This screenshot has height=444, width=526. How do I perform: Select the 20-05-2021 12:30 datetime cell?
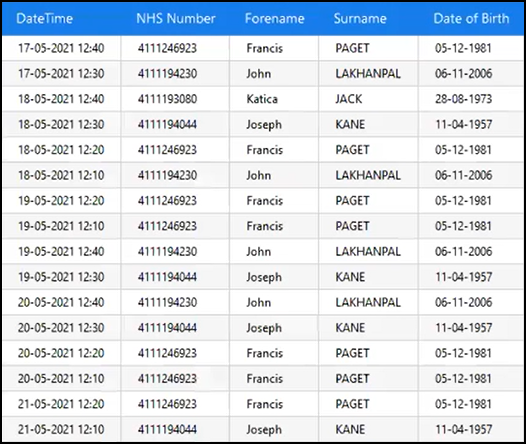coord(61,328)
